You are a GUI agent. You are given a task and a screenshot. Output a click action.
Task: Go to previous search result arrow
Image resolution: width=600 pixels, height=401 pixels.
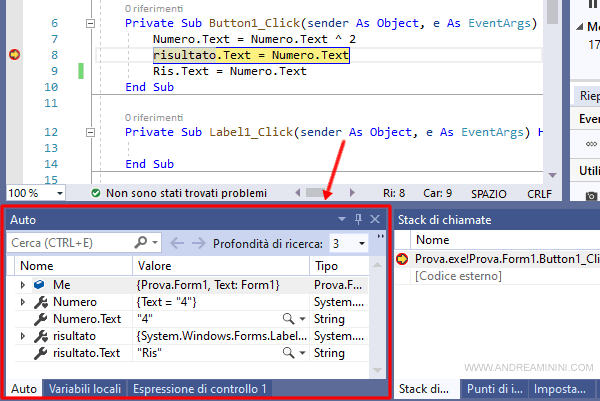tap(175, 243)
